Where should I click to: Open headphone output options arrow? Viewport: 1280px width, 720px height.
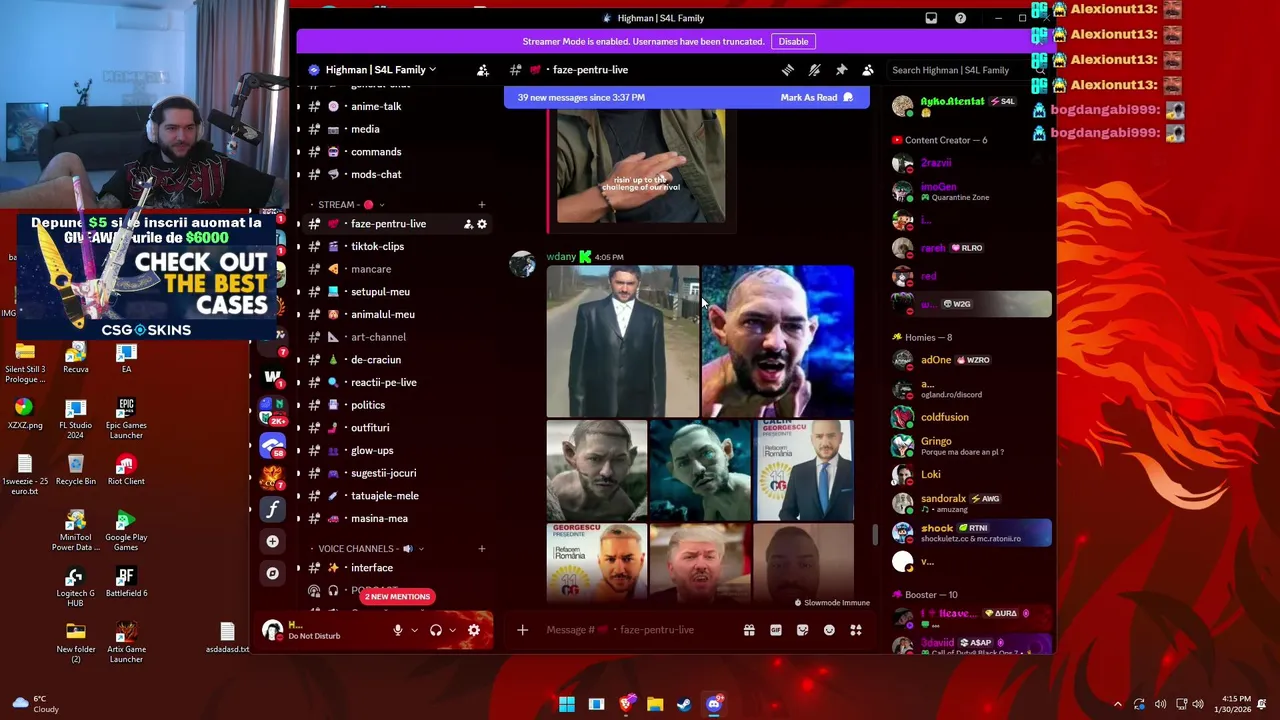point(452,631)
